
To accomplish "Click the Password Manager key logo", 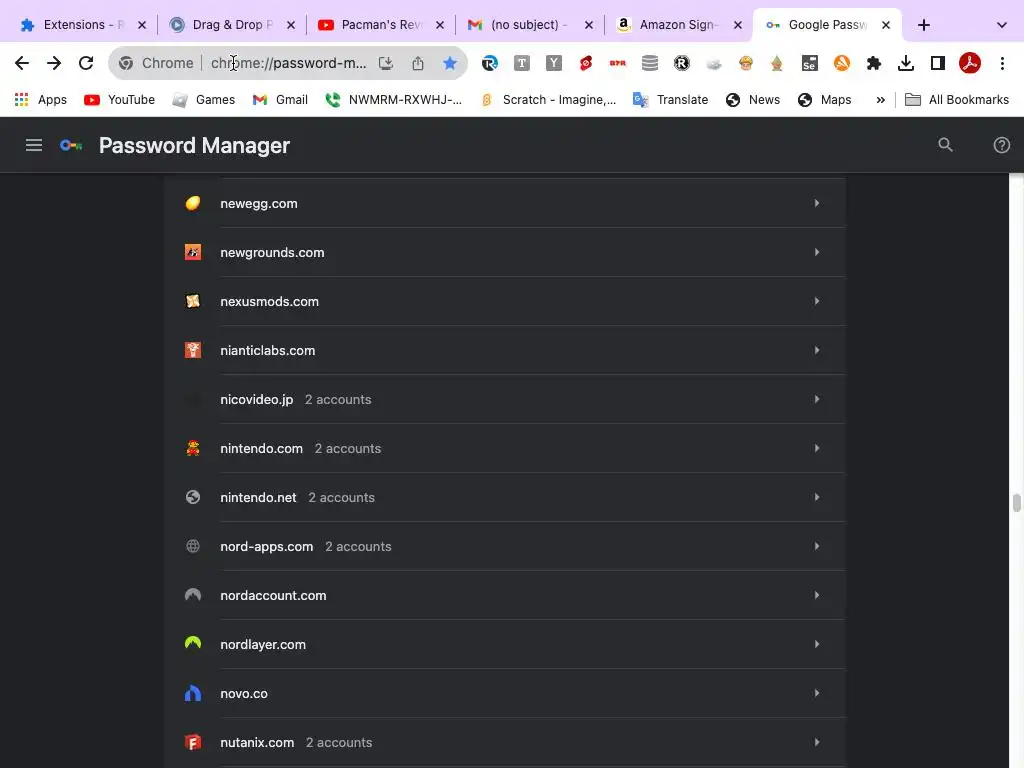I will (71, 145).
